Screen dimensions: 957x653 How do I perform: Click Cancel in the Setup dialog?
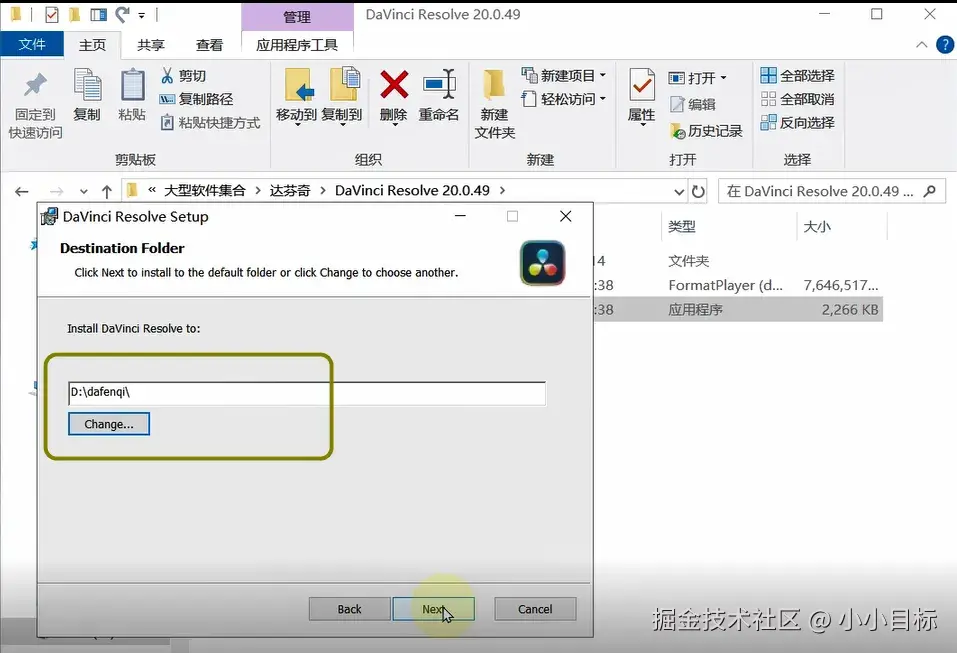tap(535, 609)
